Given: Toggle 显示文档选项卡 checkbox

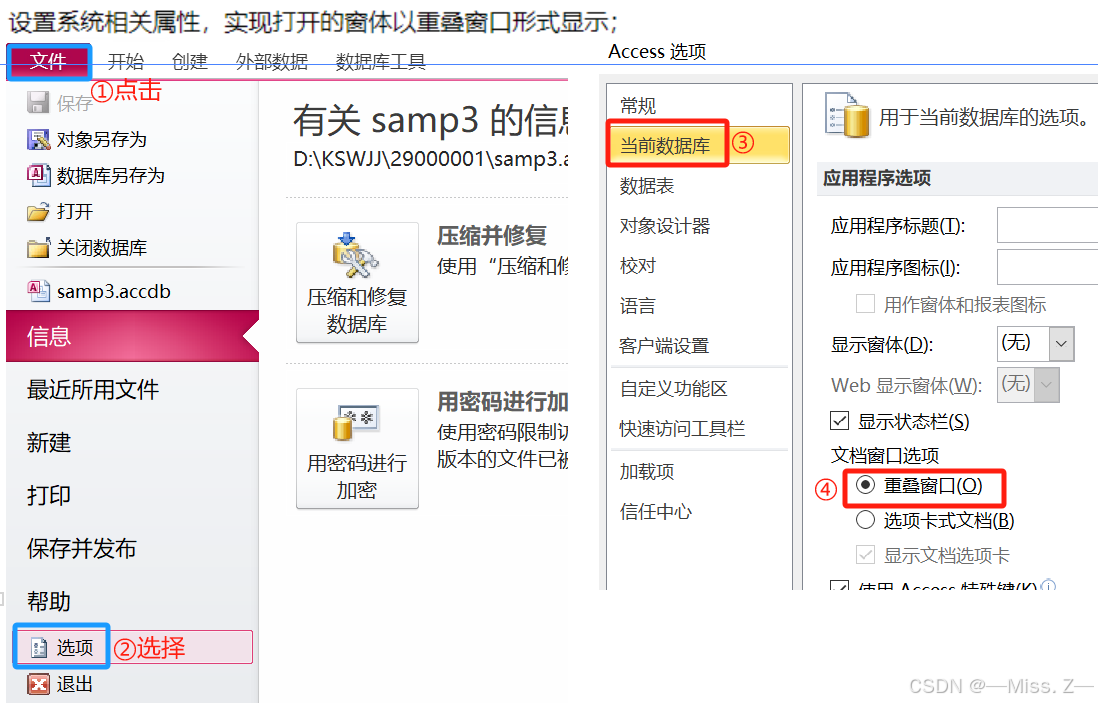Looking at the screenshot, I should click(x=866, y=555).
